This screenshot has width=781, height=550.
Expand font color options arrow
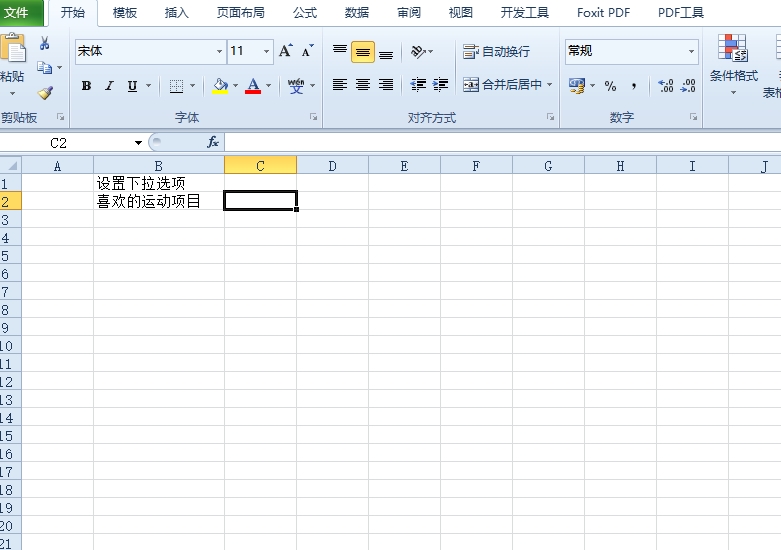(x=268, y=86)
